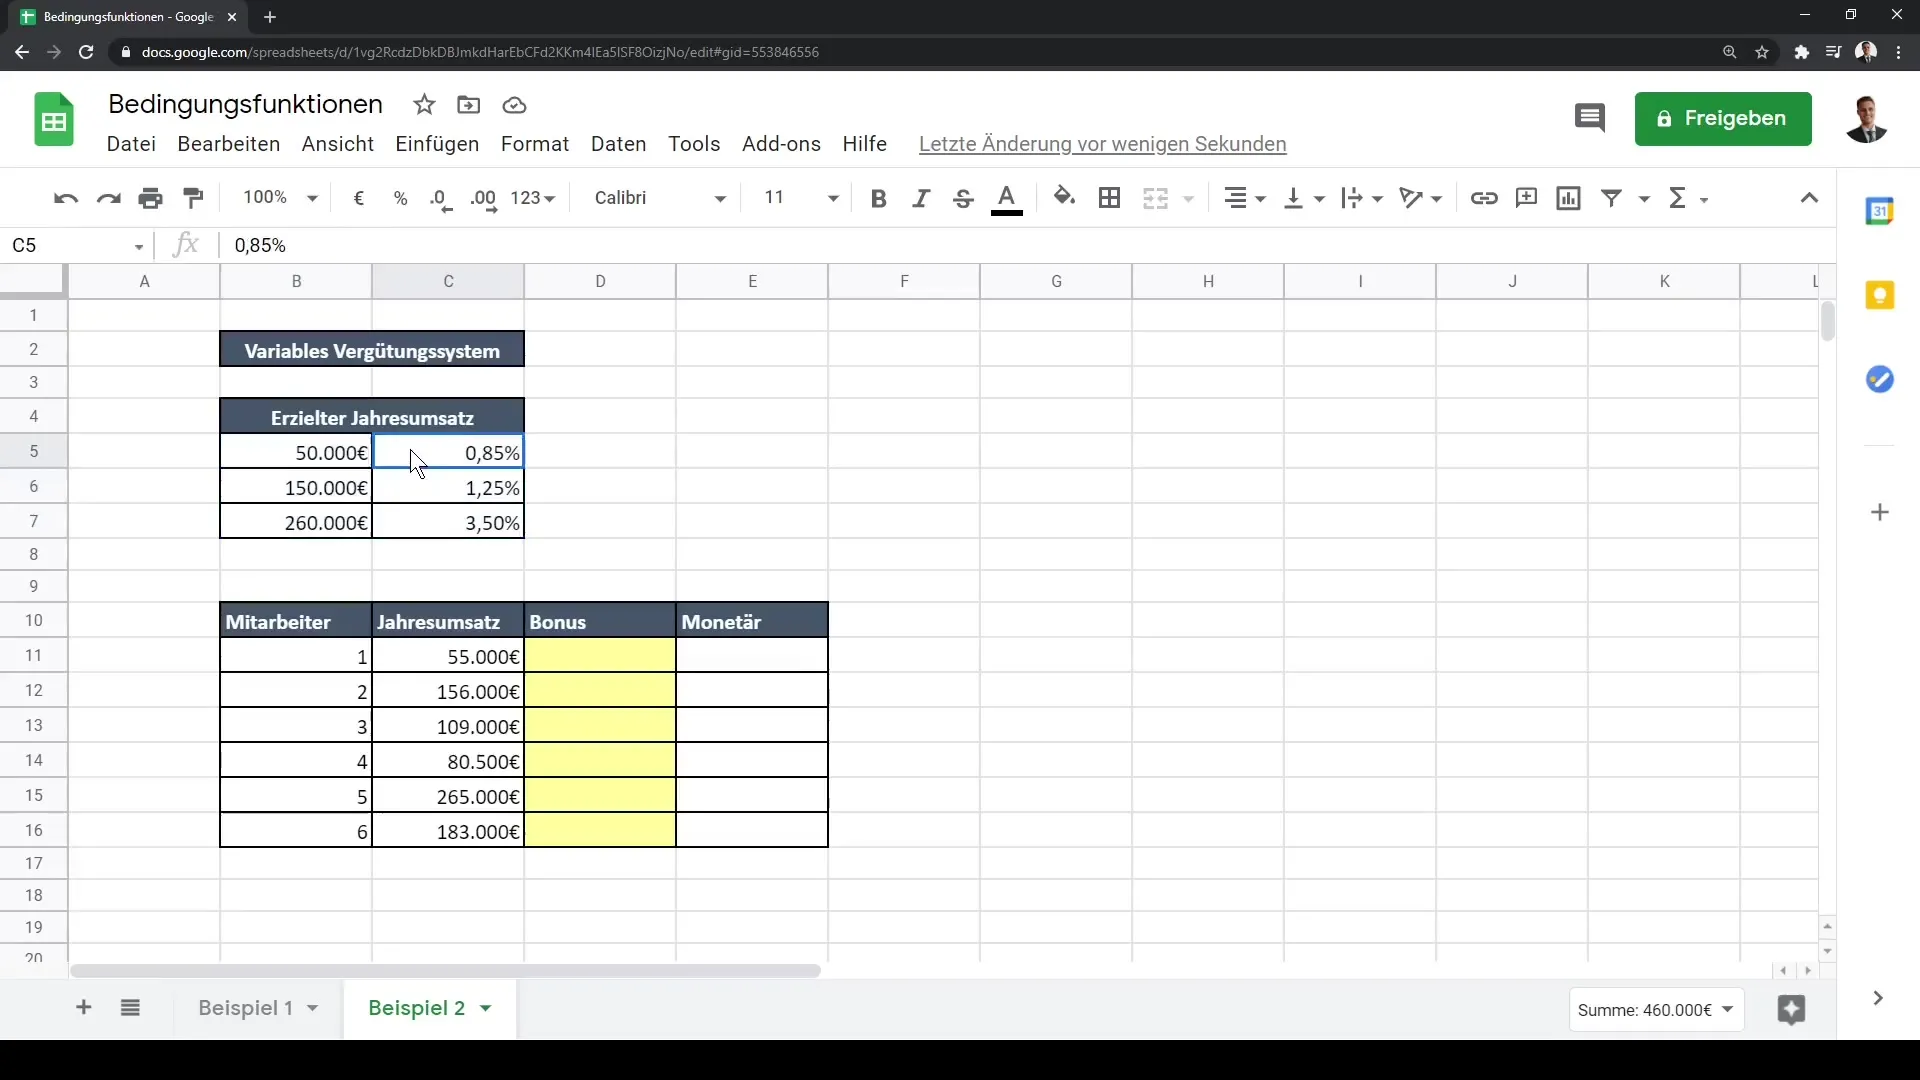The width and height of the screenshot is (1920, 1080).
Task: Open the Datei menu
Action: point(131,142)
